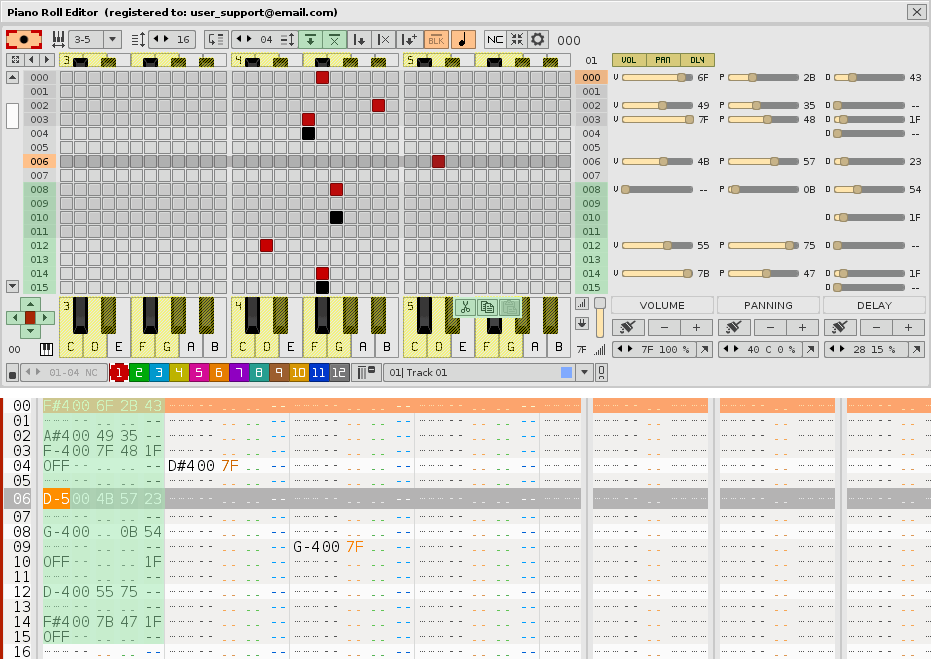Toggle the orange BLK button

pos(436,39)
